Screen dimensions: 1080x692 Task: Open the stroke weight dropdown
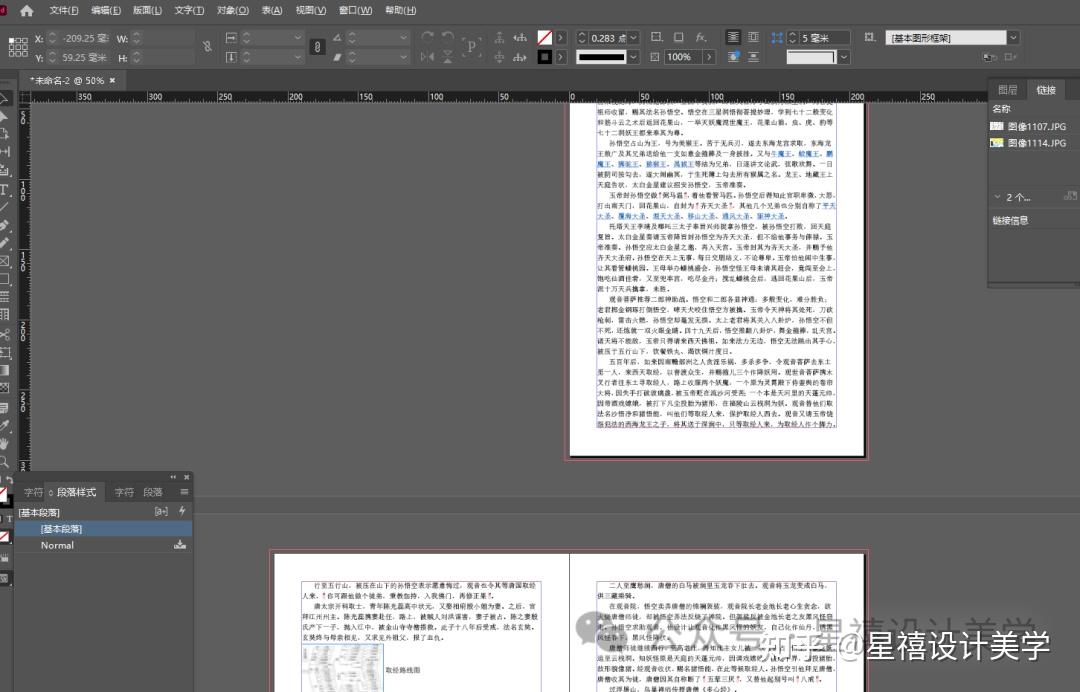coord(633,38)
